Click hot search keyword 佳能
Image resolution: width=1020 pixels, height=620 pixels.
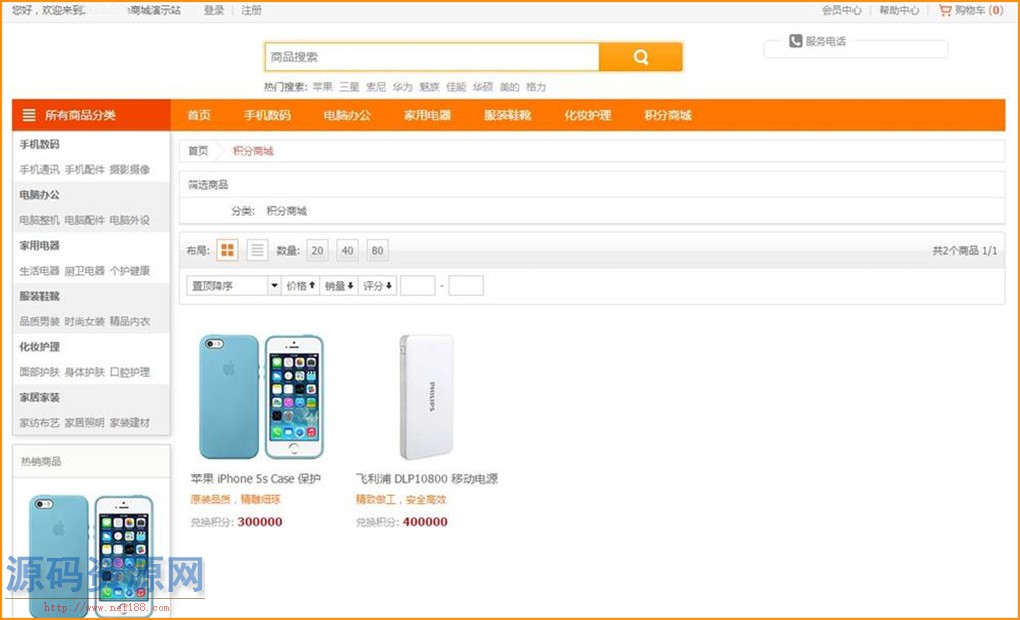coord(456,87)
